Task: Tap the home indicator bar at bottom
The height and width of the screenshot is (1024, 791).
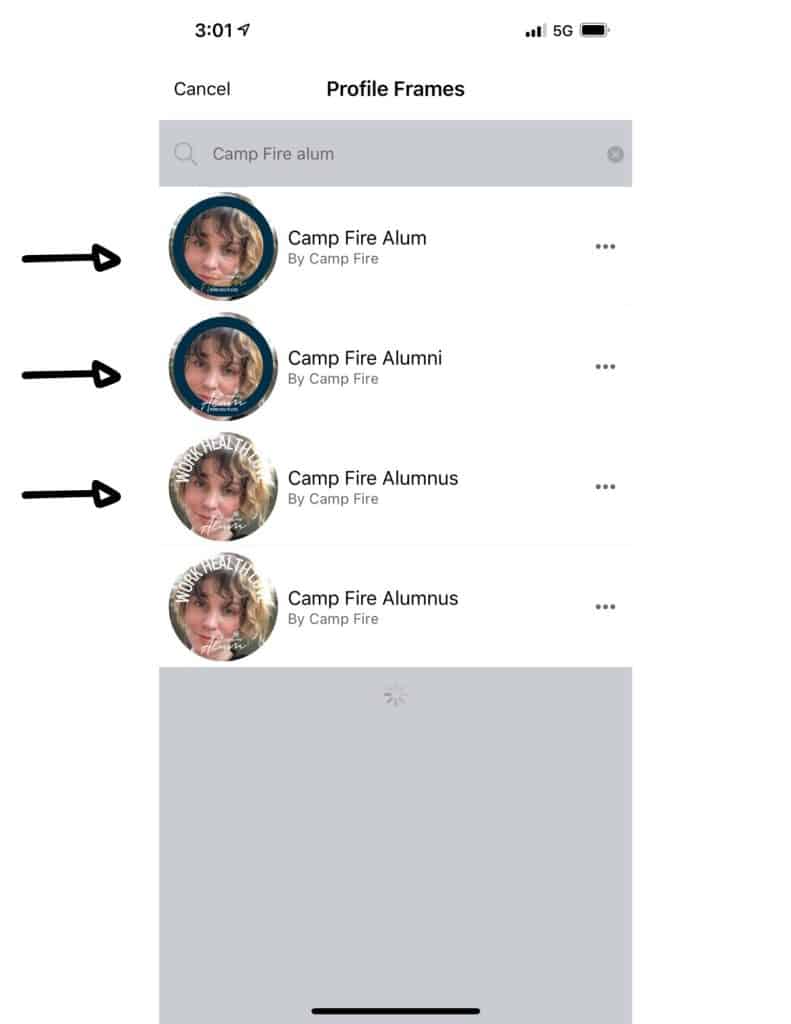Action: 395,1011
